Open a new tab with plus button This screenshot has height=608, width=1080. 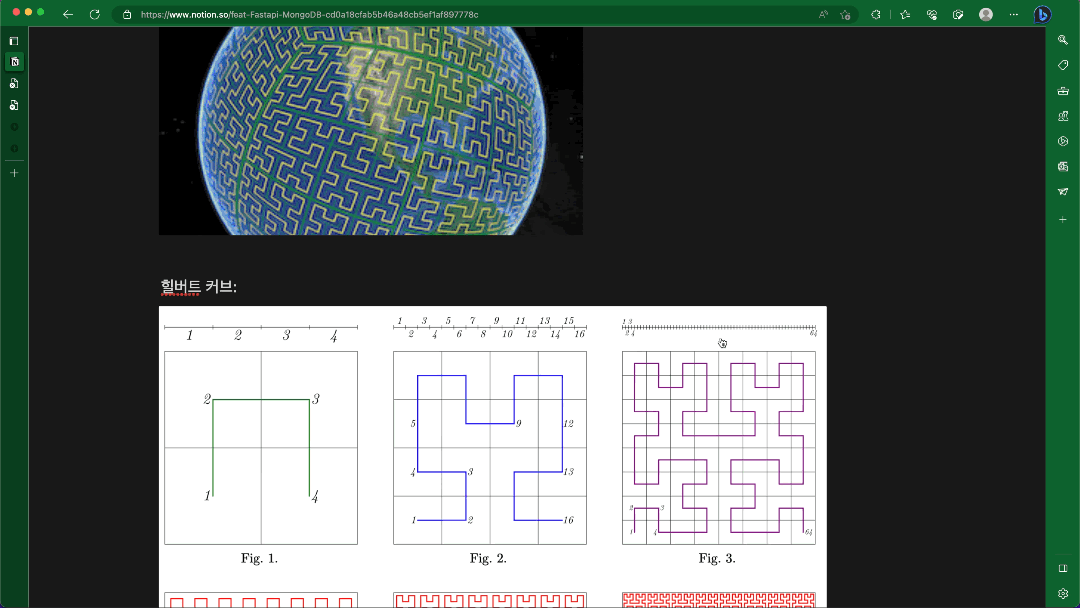point(14,173)
